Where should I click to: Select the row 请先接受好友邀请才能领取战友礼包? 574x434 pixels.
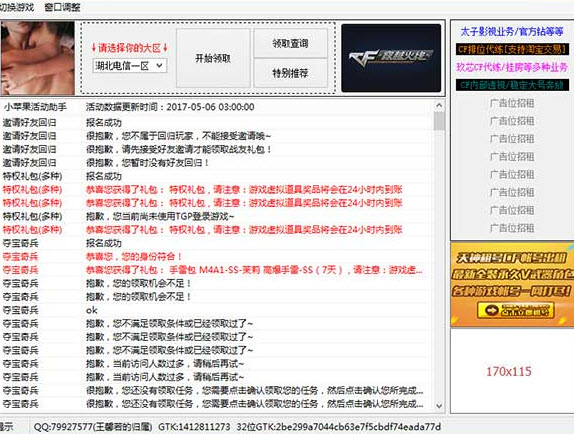click(x=217, y=149)
